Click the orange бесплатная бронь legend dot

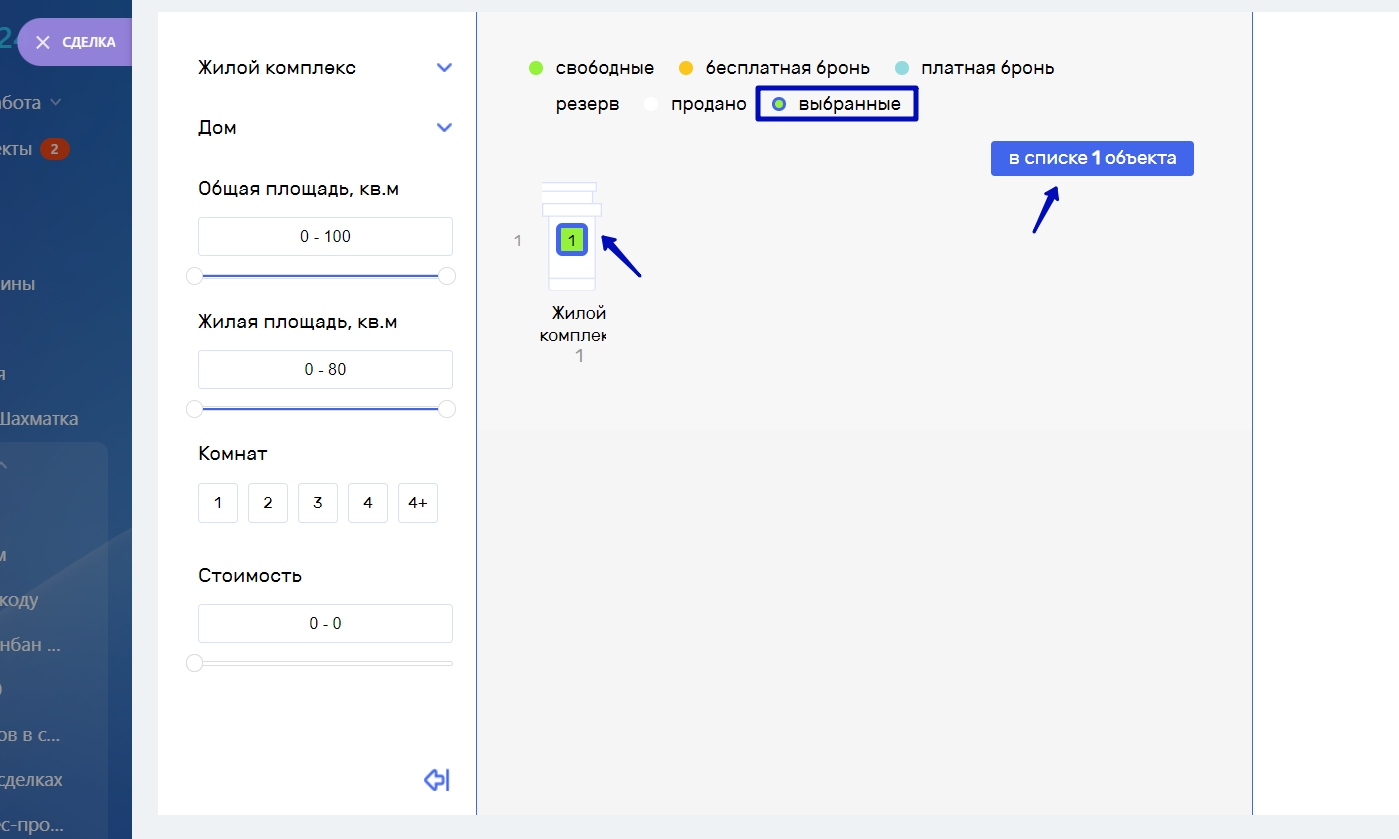point(686,68)
